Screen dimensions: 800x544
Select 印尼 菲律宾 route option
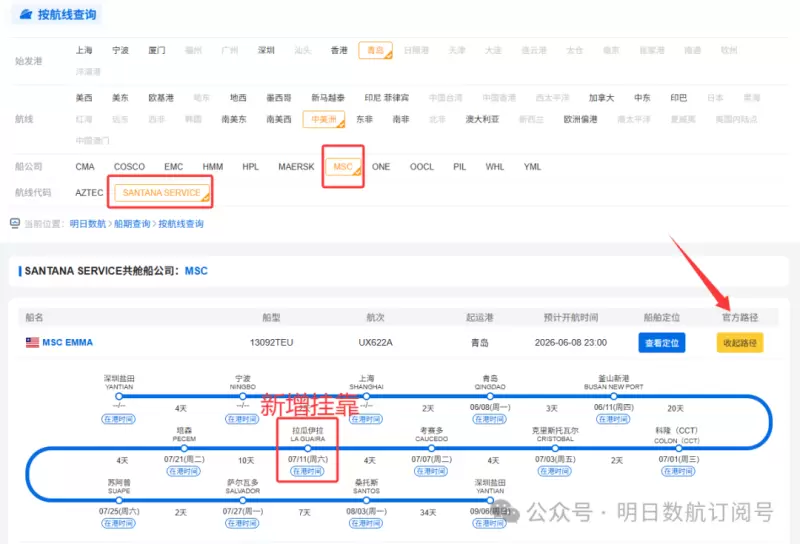[386, 97]
